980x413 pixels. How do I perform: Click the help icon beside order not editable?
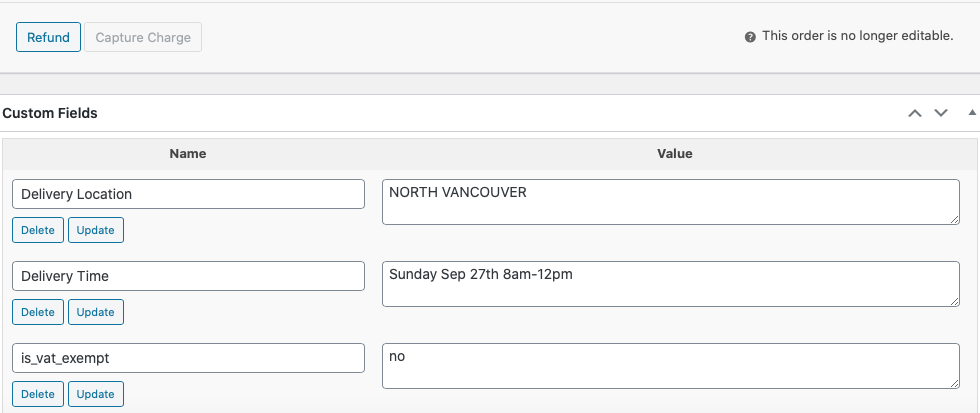[750, 37]
